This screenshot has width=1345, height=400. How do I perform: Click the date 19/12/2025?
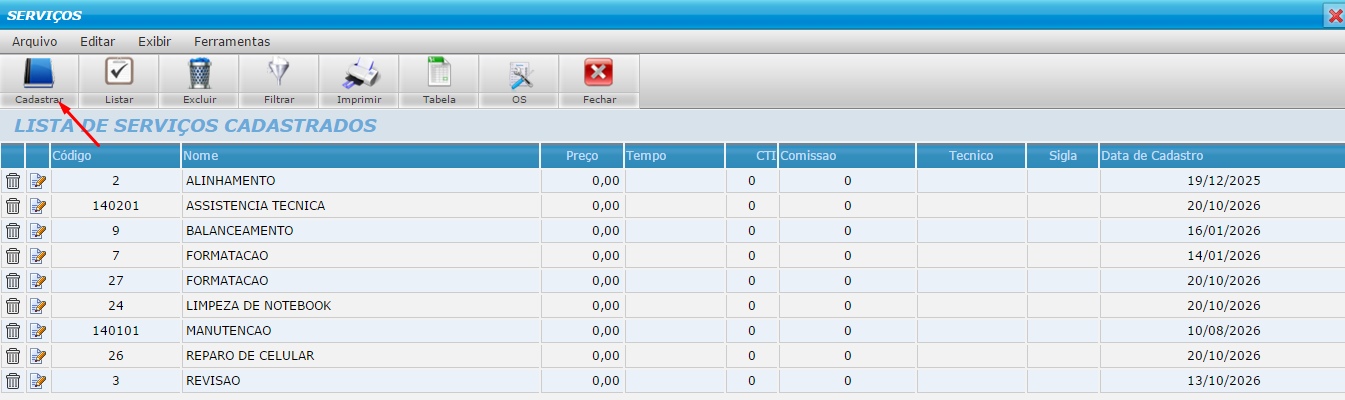(1224, 181)
